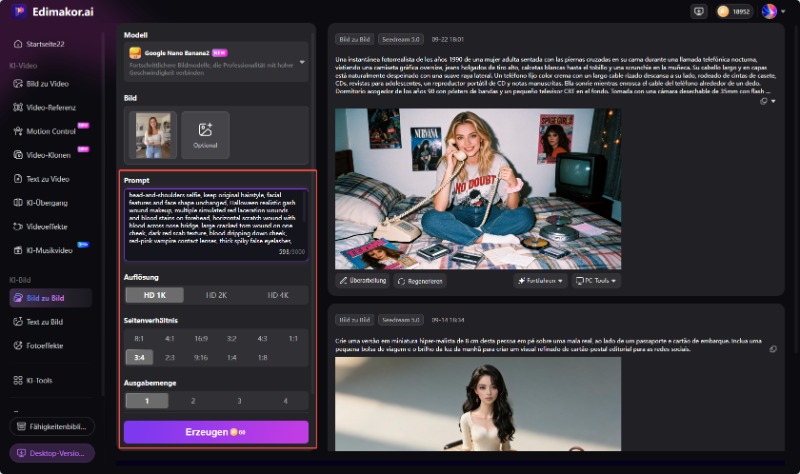Click the Bild zu Bild sidebar icon
The width and height of the screenshot is (800, 474).
pos(18,298)
